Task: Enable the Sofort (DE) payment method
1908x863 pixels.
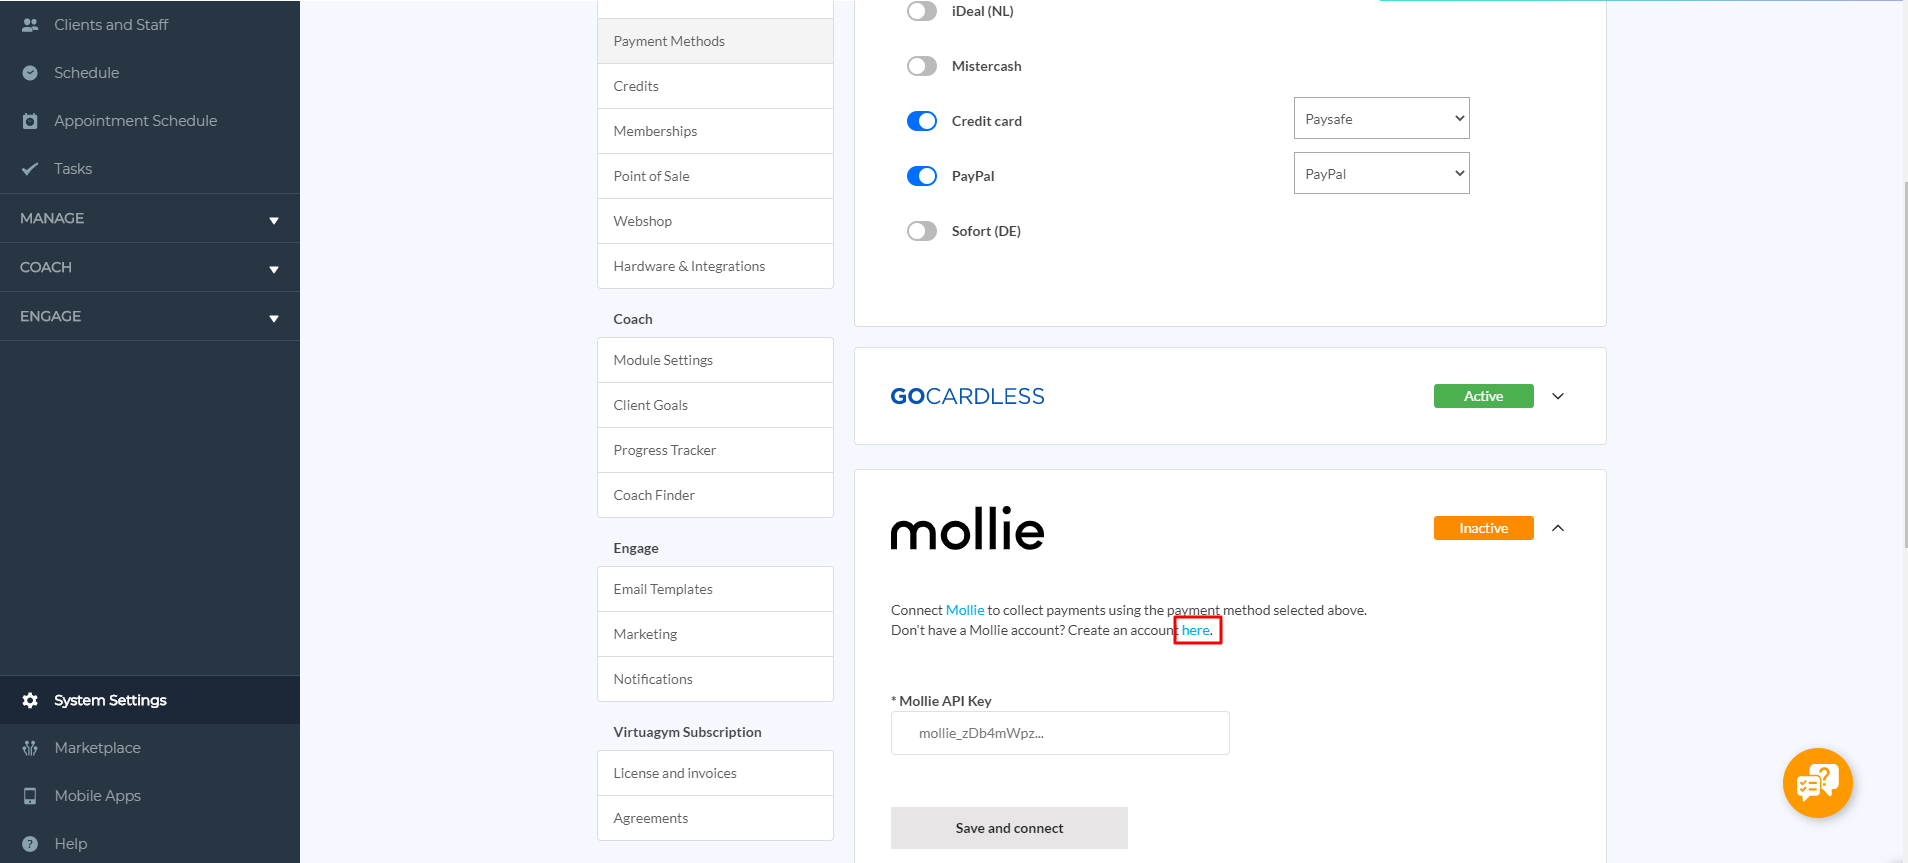Action: (x=921, y=230)
